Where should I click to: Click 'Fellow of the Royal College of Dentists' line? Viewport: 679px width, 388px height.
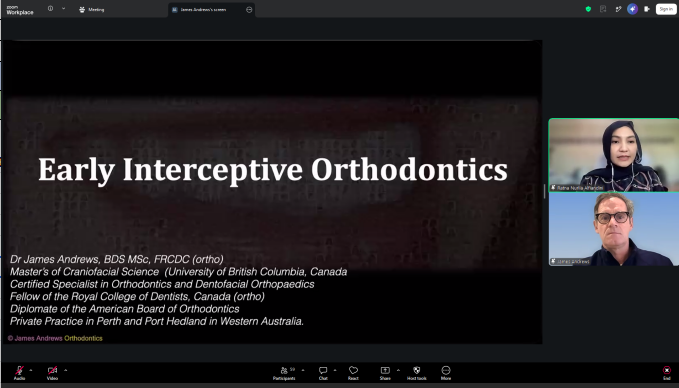[137, 297]
